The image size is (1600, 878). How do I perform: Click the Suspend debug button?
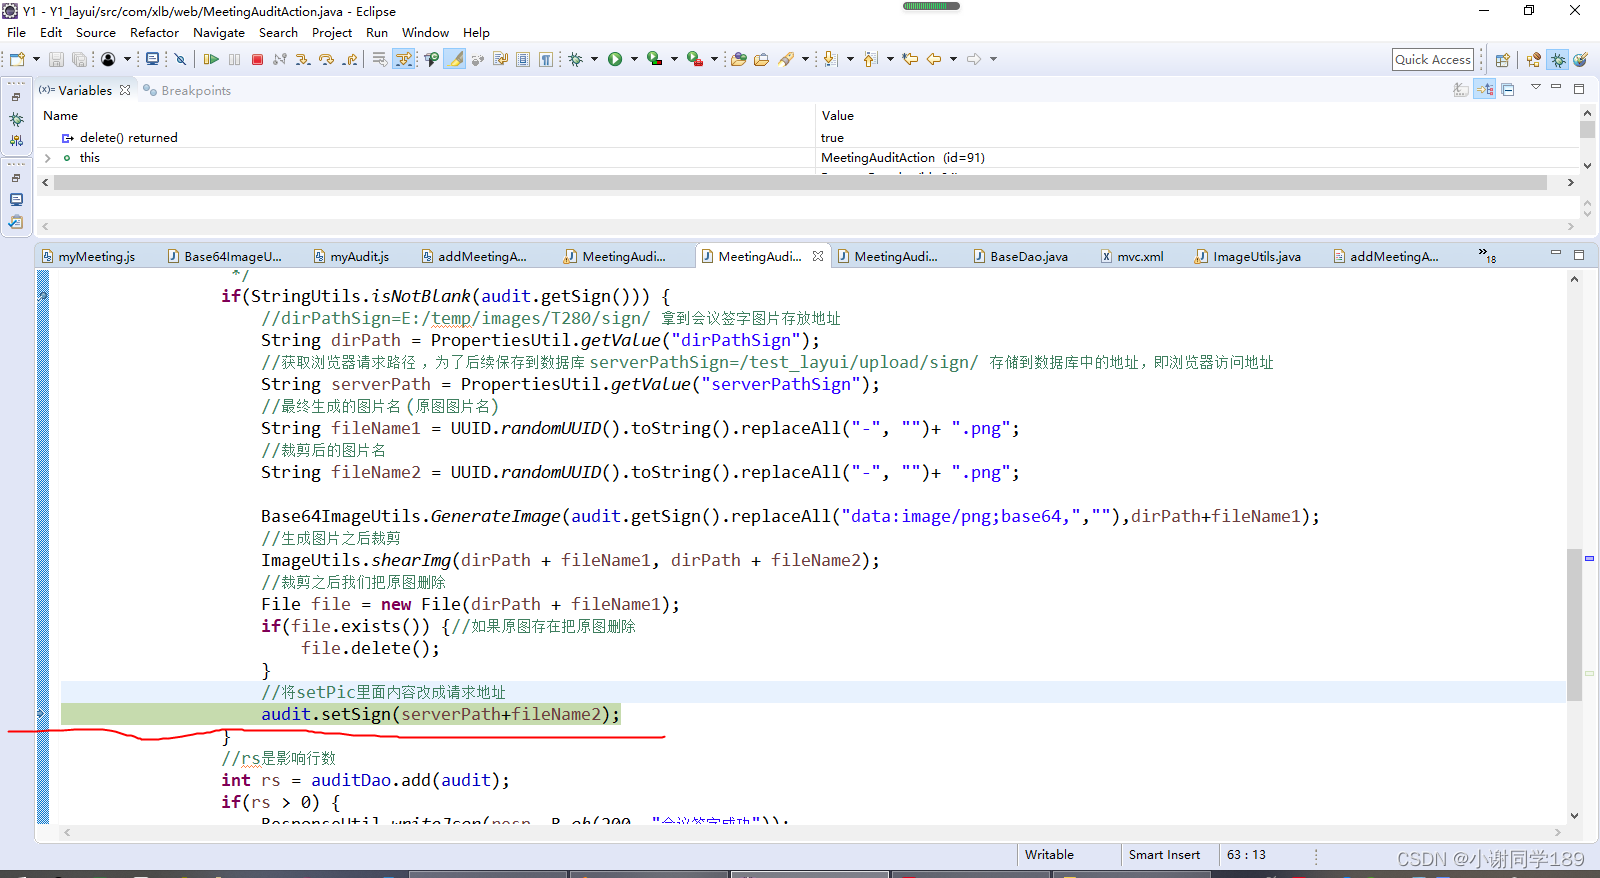[x=234, y=59]
